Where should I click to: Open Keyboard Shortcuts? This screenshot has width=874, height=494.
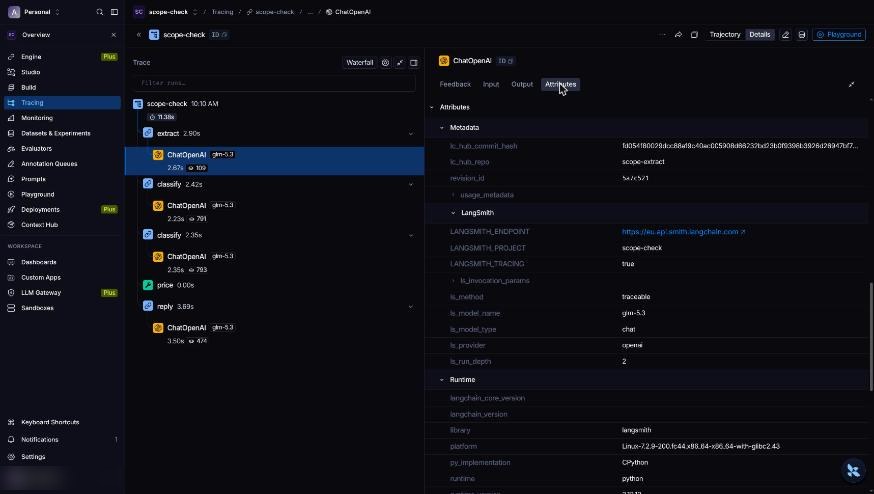[x=50, y=422]
